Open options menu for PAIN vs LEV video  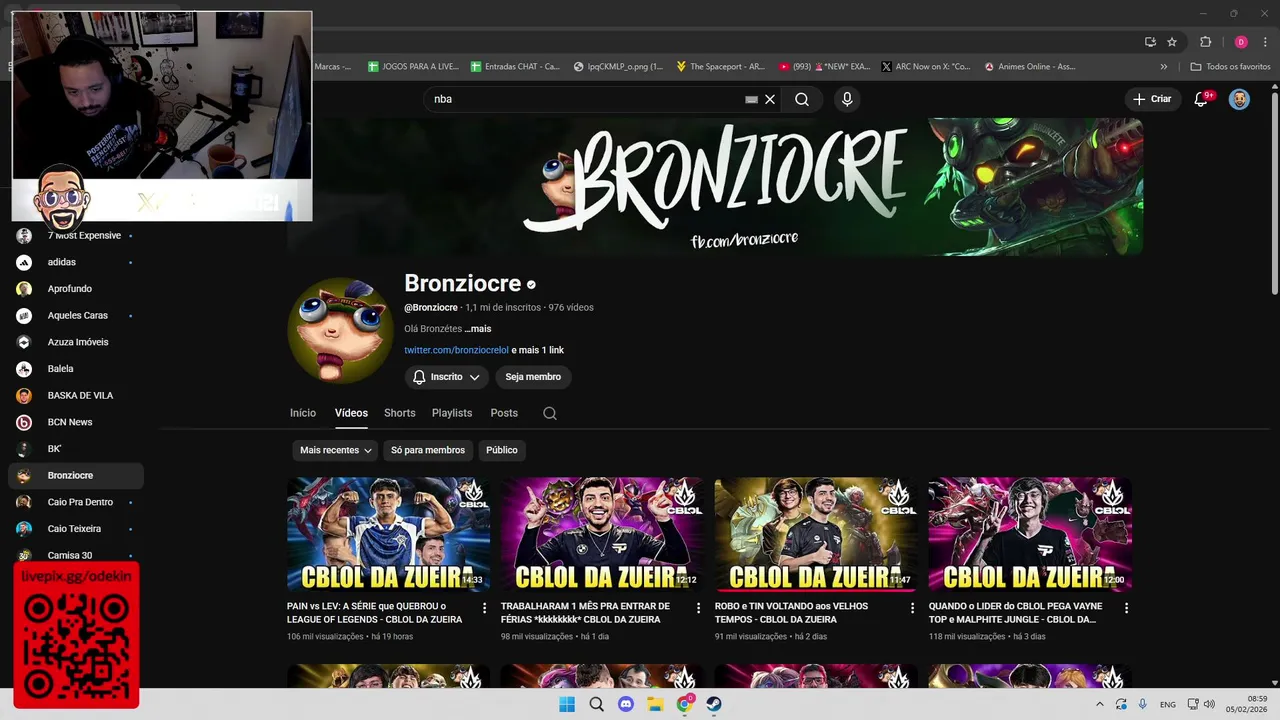tap(485, 608)
